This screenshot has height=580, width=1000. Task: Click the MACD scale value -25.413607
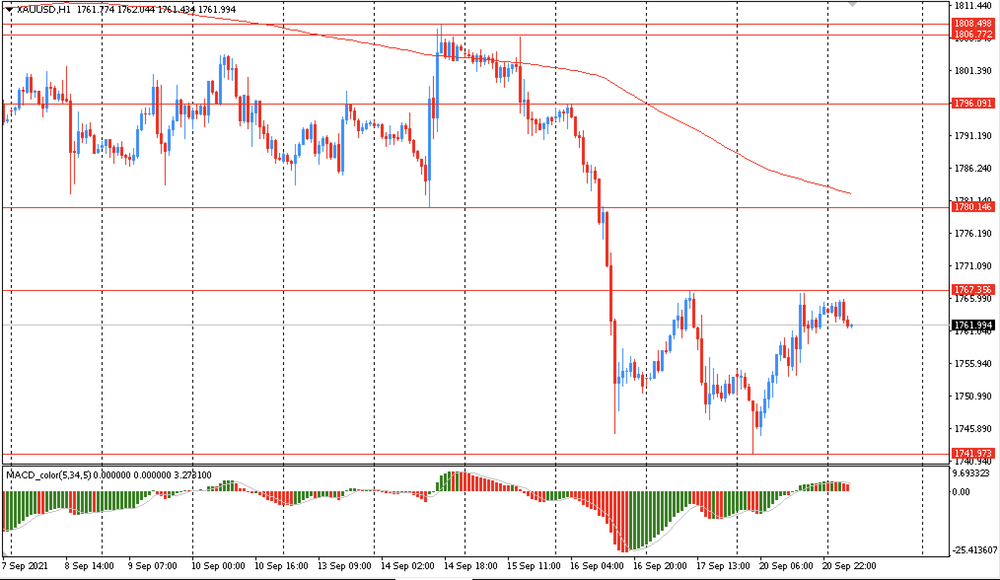click(x=974, y=550)
